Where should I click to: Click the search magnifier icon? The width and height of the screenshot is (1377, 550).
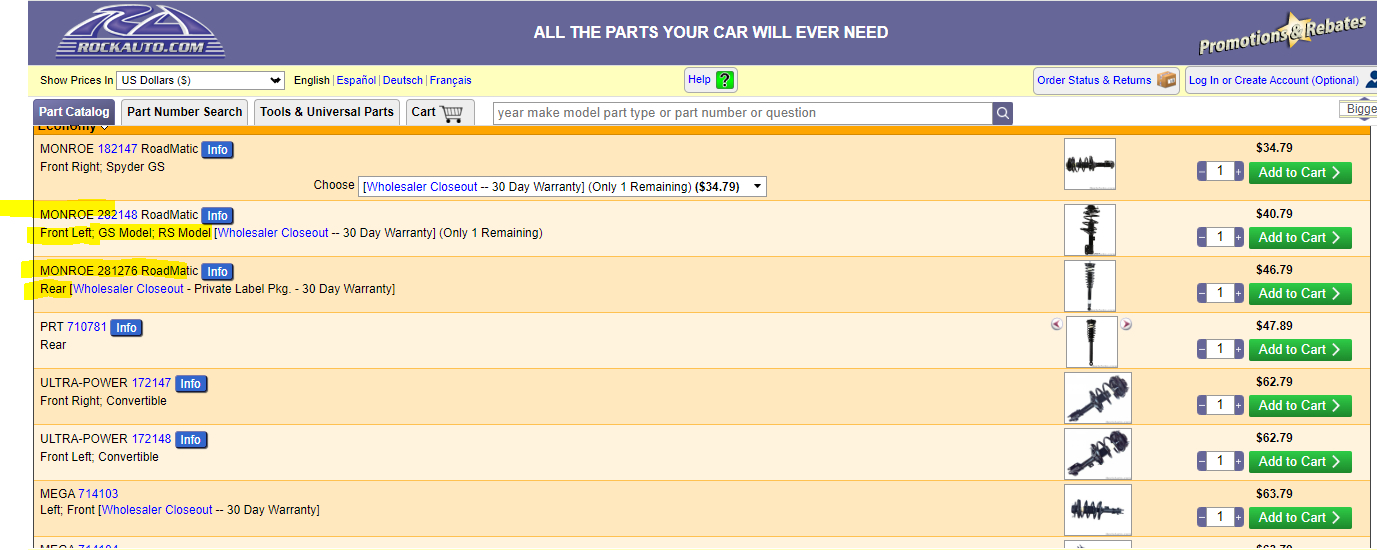(x=1002, y=113)
